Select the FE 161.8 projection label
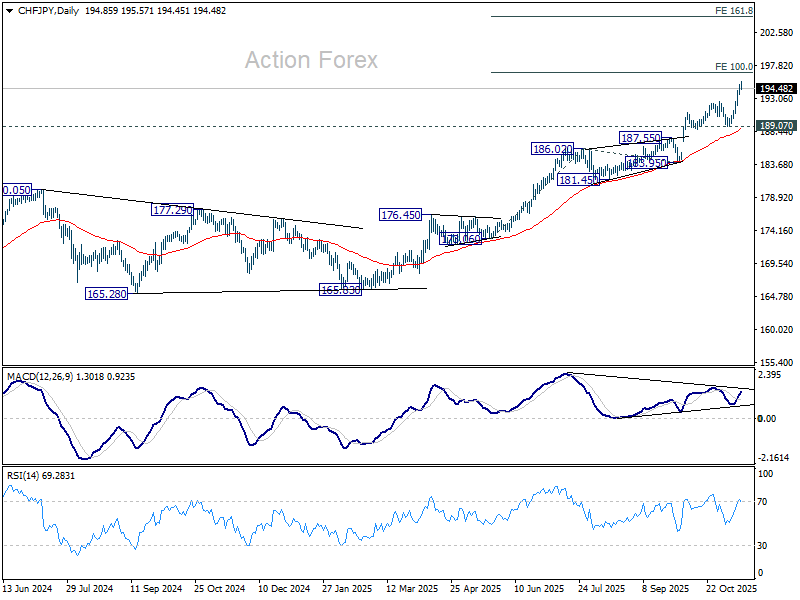Viewport: 800px width, 600px height. tap(734, 10)
